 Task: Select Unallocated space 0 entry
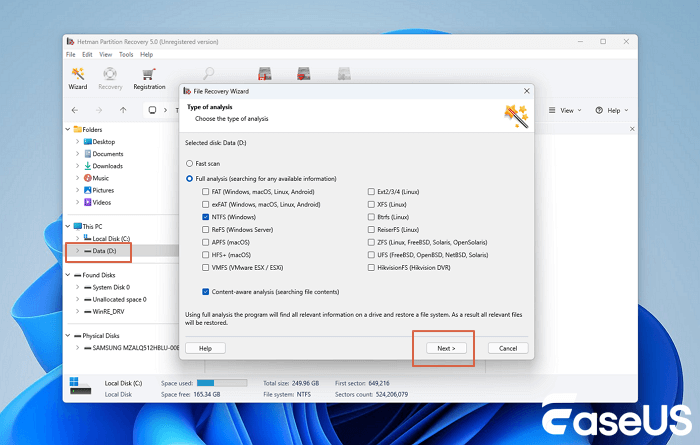(119, 299)
